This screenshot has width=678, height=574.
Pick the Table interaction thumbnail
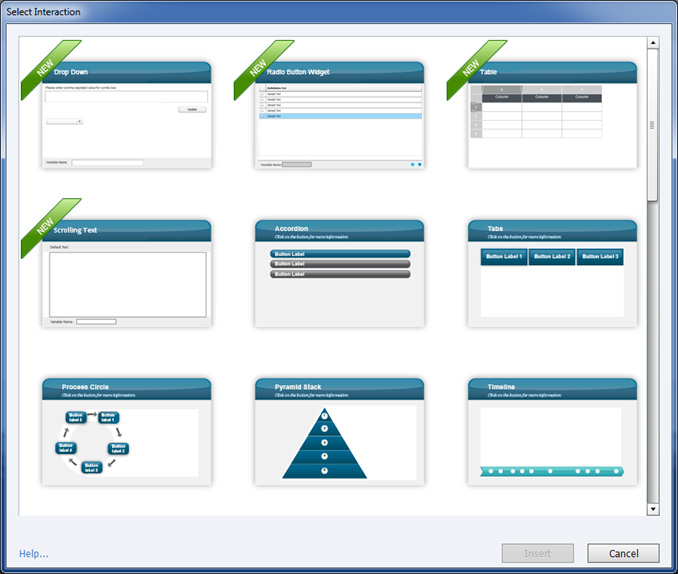point(552,115)
